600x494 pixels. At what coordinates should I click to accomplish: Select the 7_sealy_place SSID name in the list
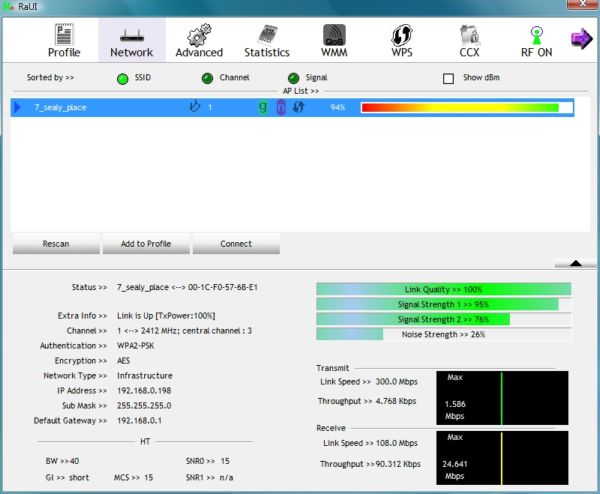60,108
